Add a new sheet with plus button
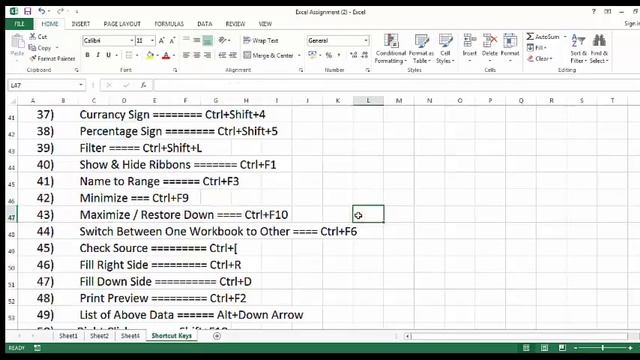The image size is (640, 360). pos(217,336)
